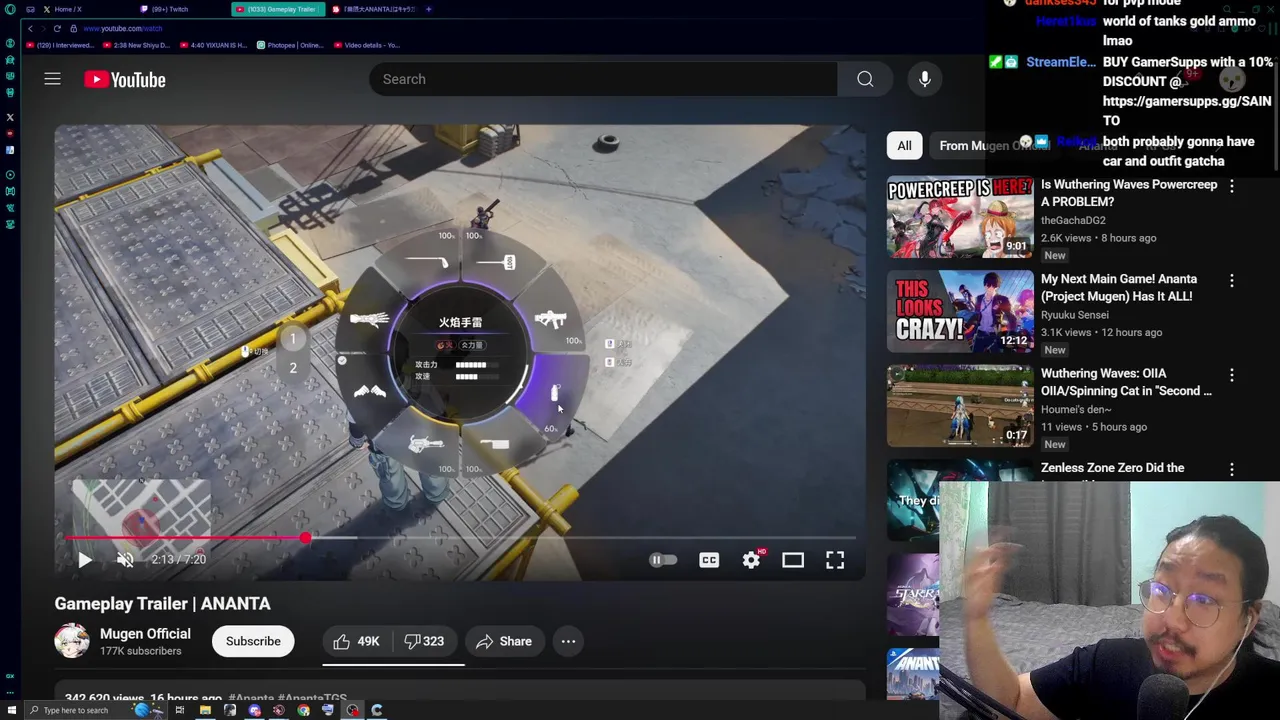Image resolution: width=1280 pixels, height=720 pixels.
Task: Open the '4:40 YIXUAN IS H' bookmark
Action: tap(213, 45)
